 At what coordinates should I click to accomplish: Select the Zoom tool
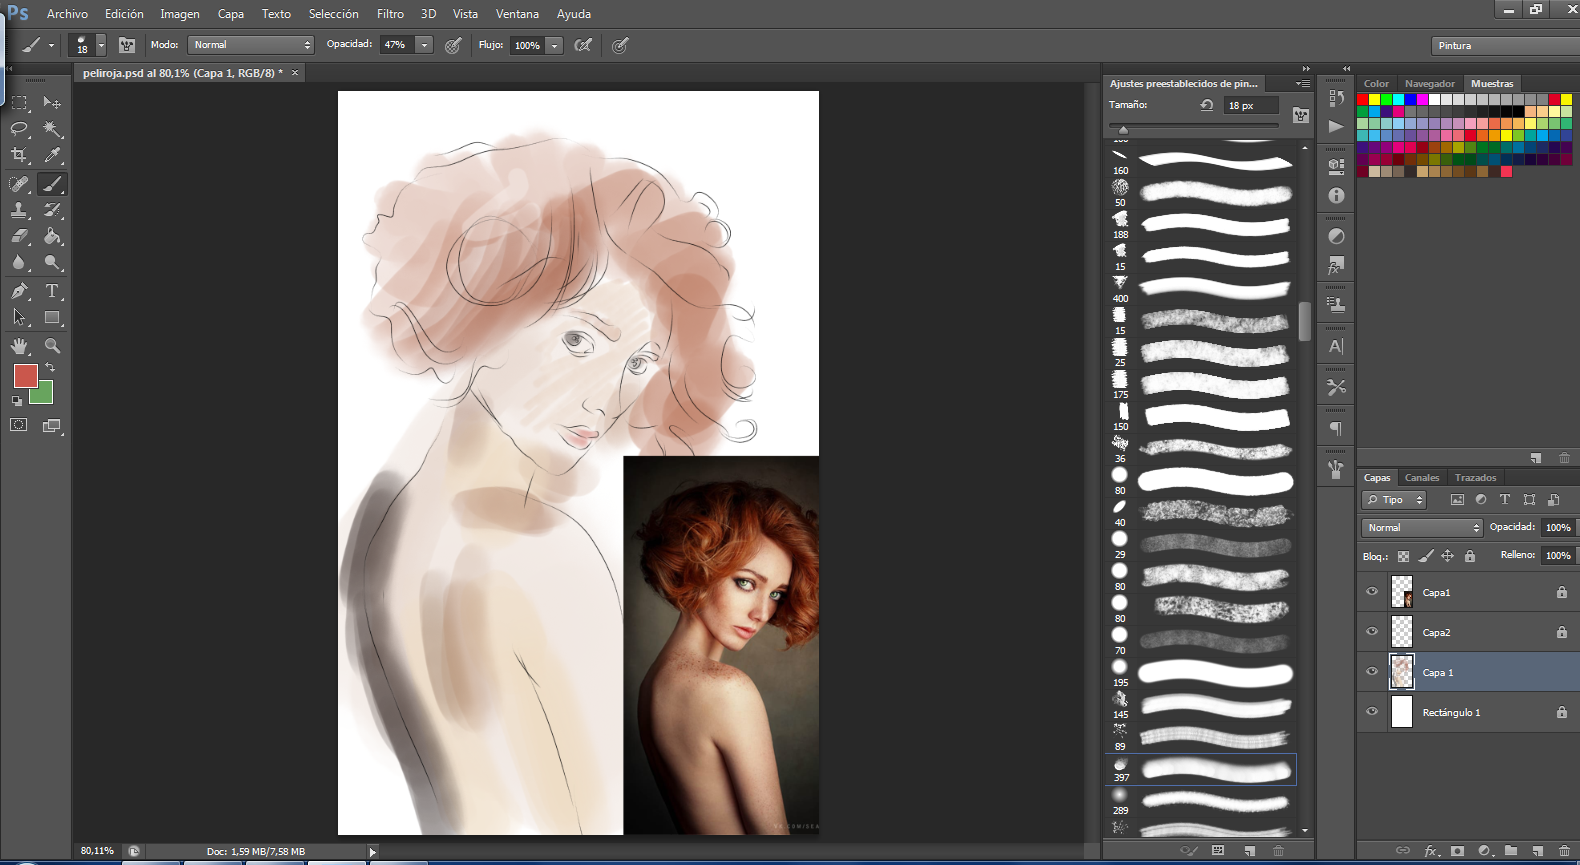[52, 346]
